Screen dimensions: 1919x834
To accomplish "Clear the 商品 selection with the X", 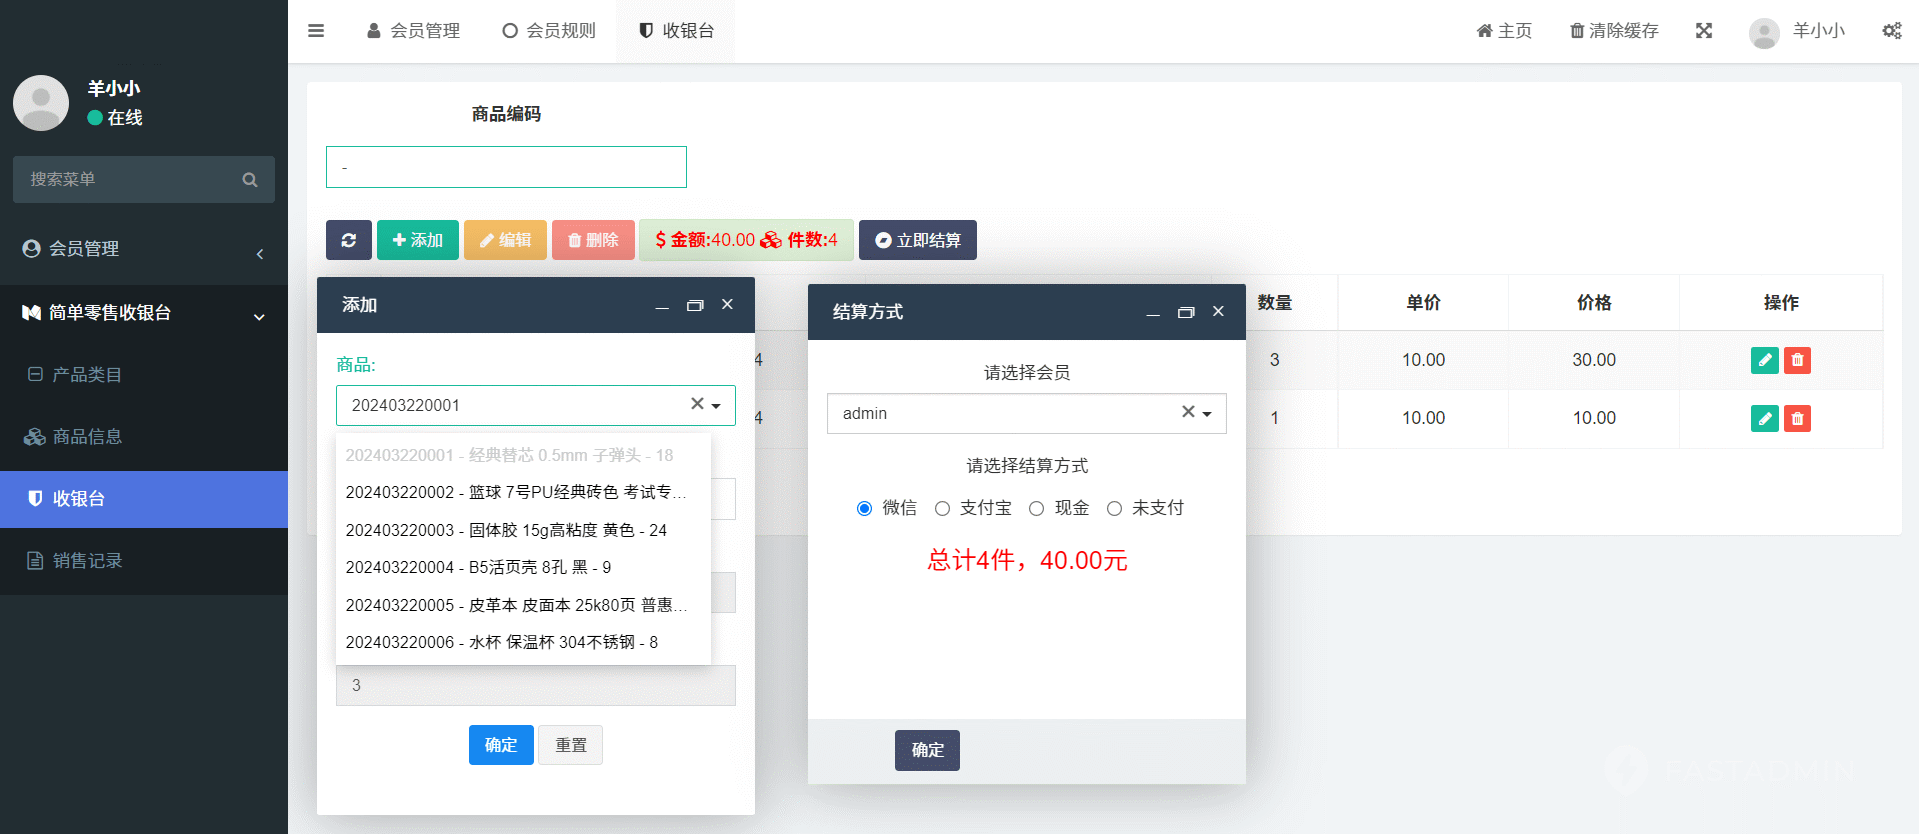I will pyautogui.click(x=697, y=404).
